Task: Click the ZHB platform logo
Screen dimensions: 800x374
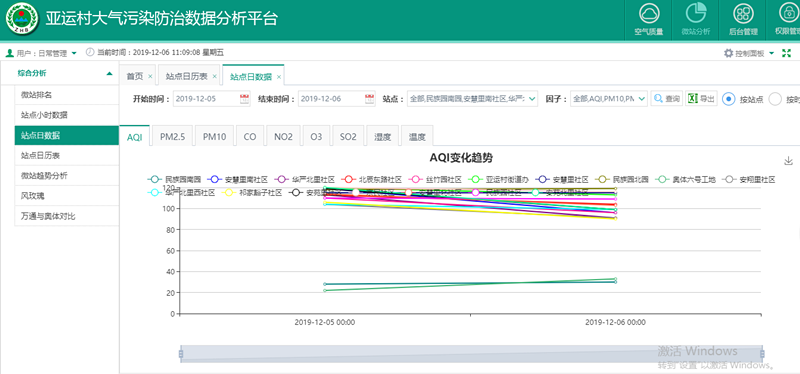Action: click(x=21, y=20)
